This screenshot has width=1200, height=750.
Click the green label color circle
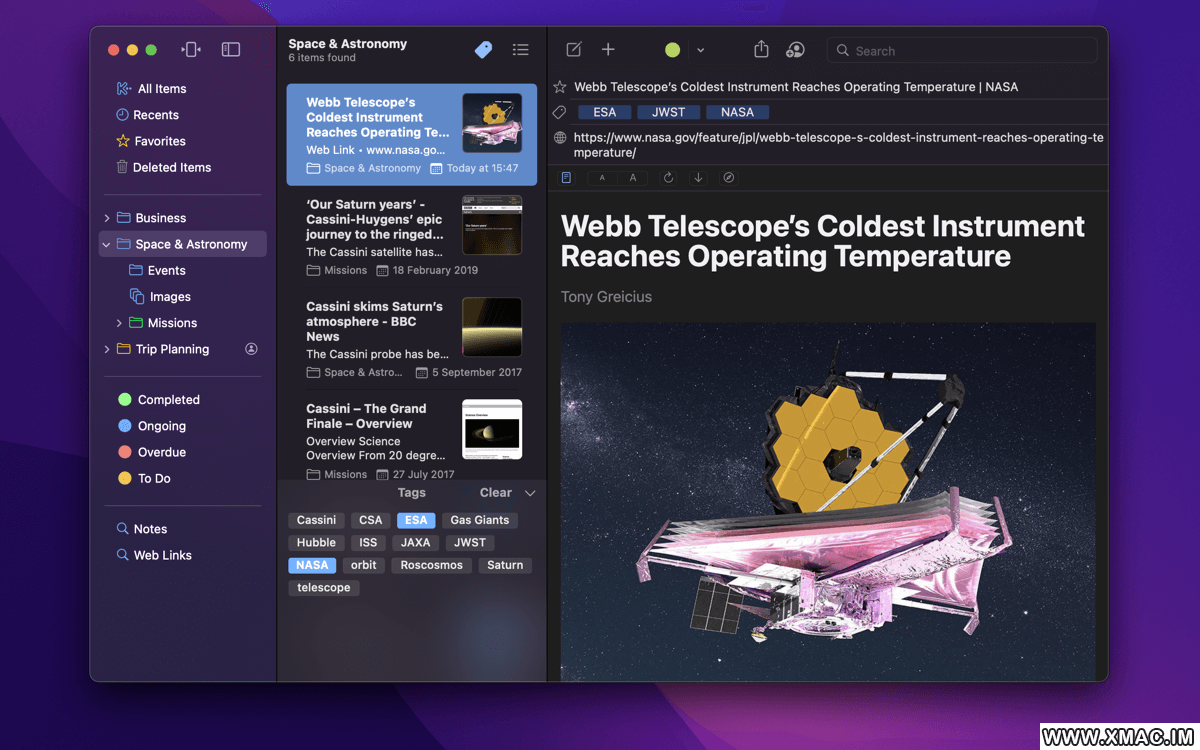click(x=673, y=50)
